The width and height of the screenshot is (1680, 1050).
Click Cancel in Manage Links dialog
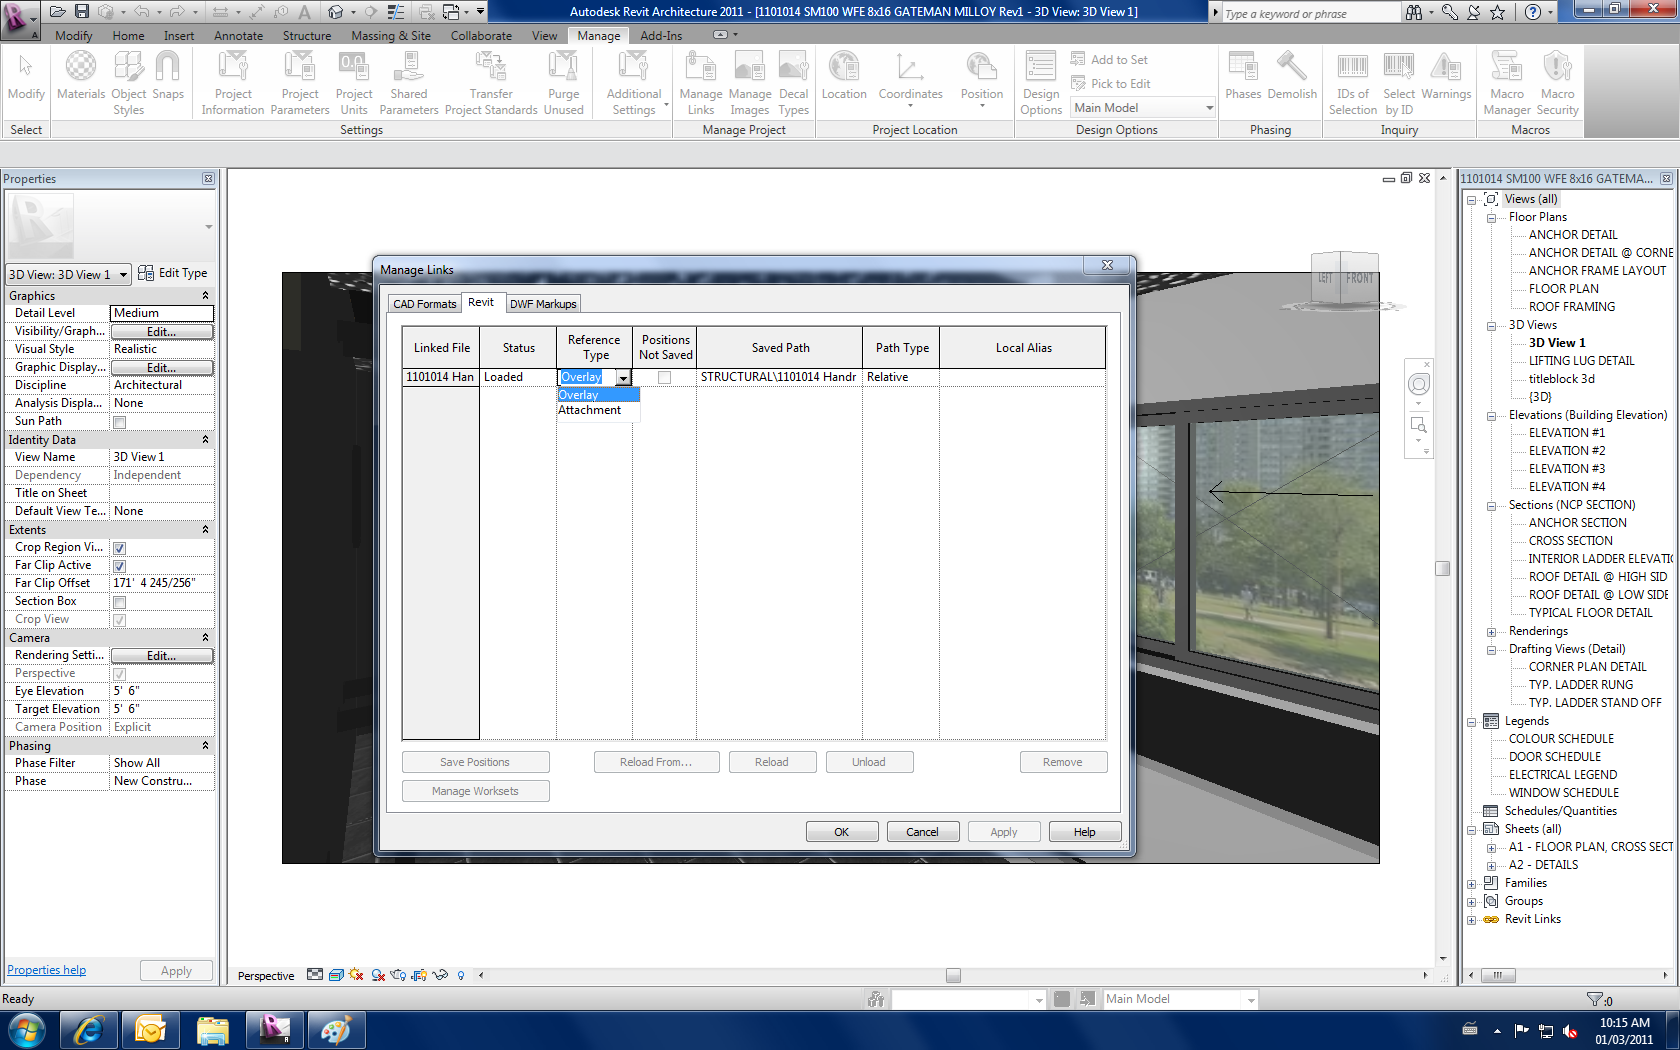[x=922, y=832]
